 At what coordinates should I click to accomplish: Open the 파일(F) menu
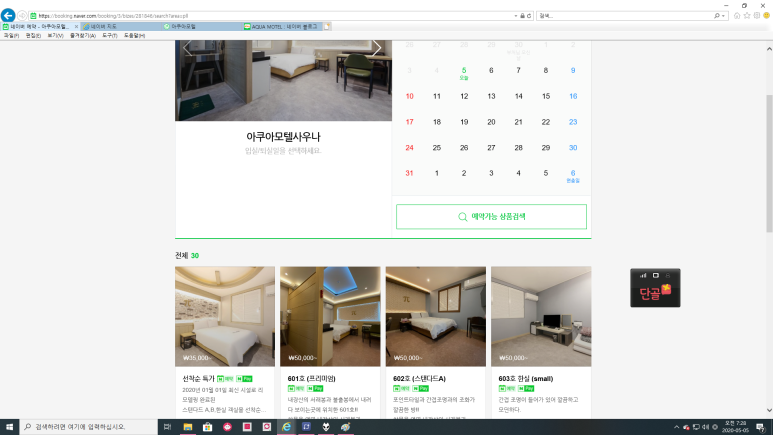pos(11,36)
